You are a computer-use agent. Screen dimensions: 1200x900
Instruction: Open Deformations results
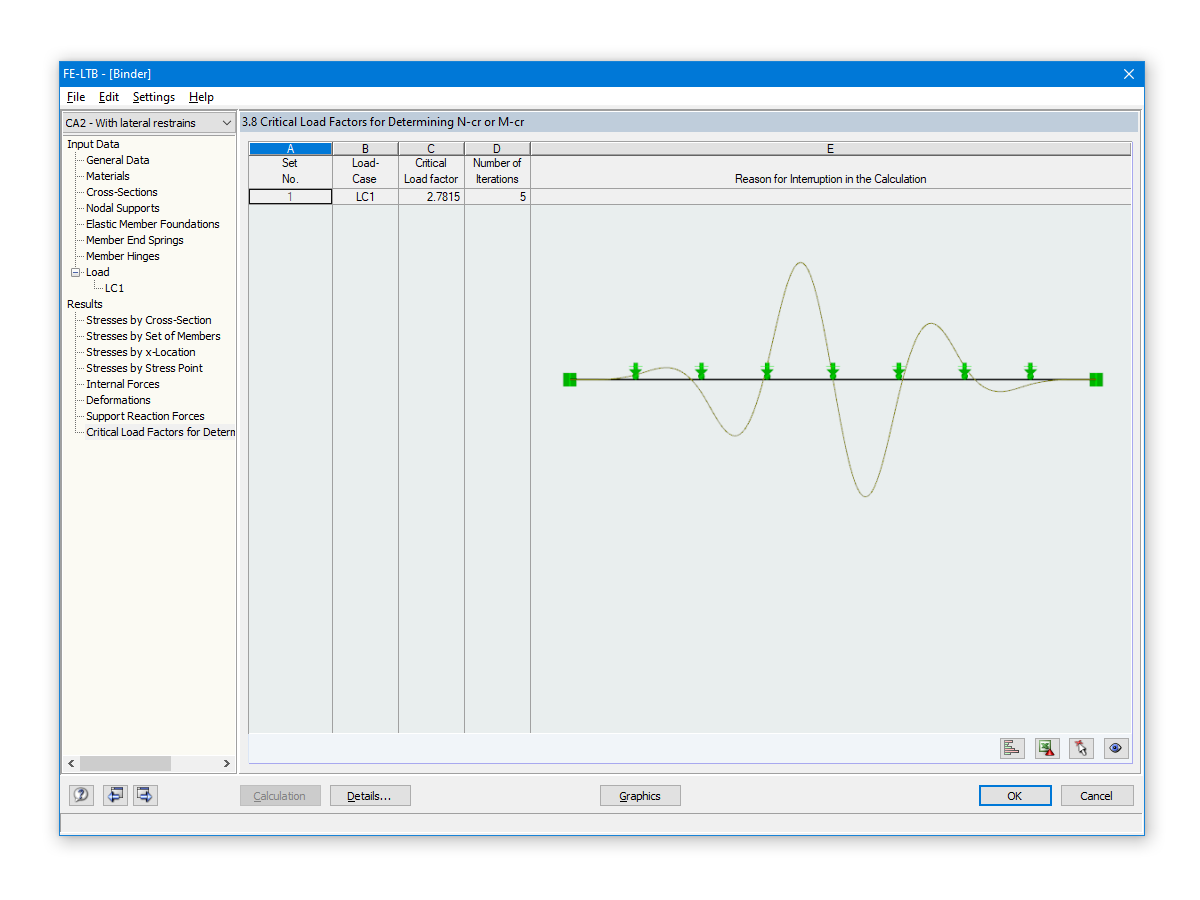[x=118, y=400]
